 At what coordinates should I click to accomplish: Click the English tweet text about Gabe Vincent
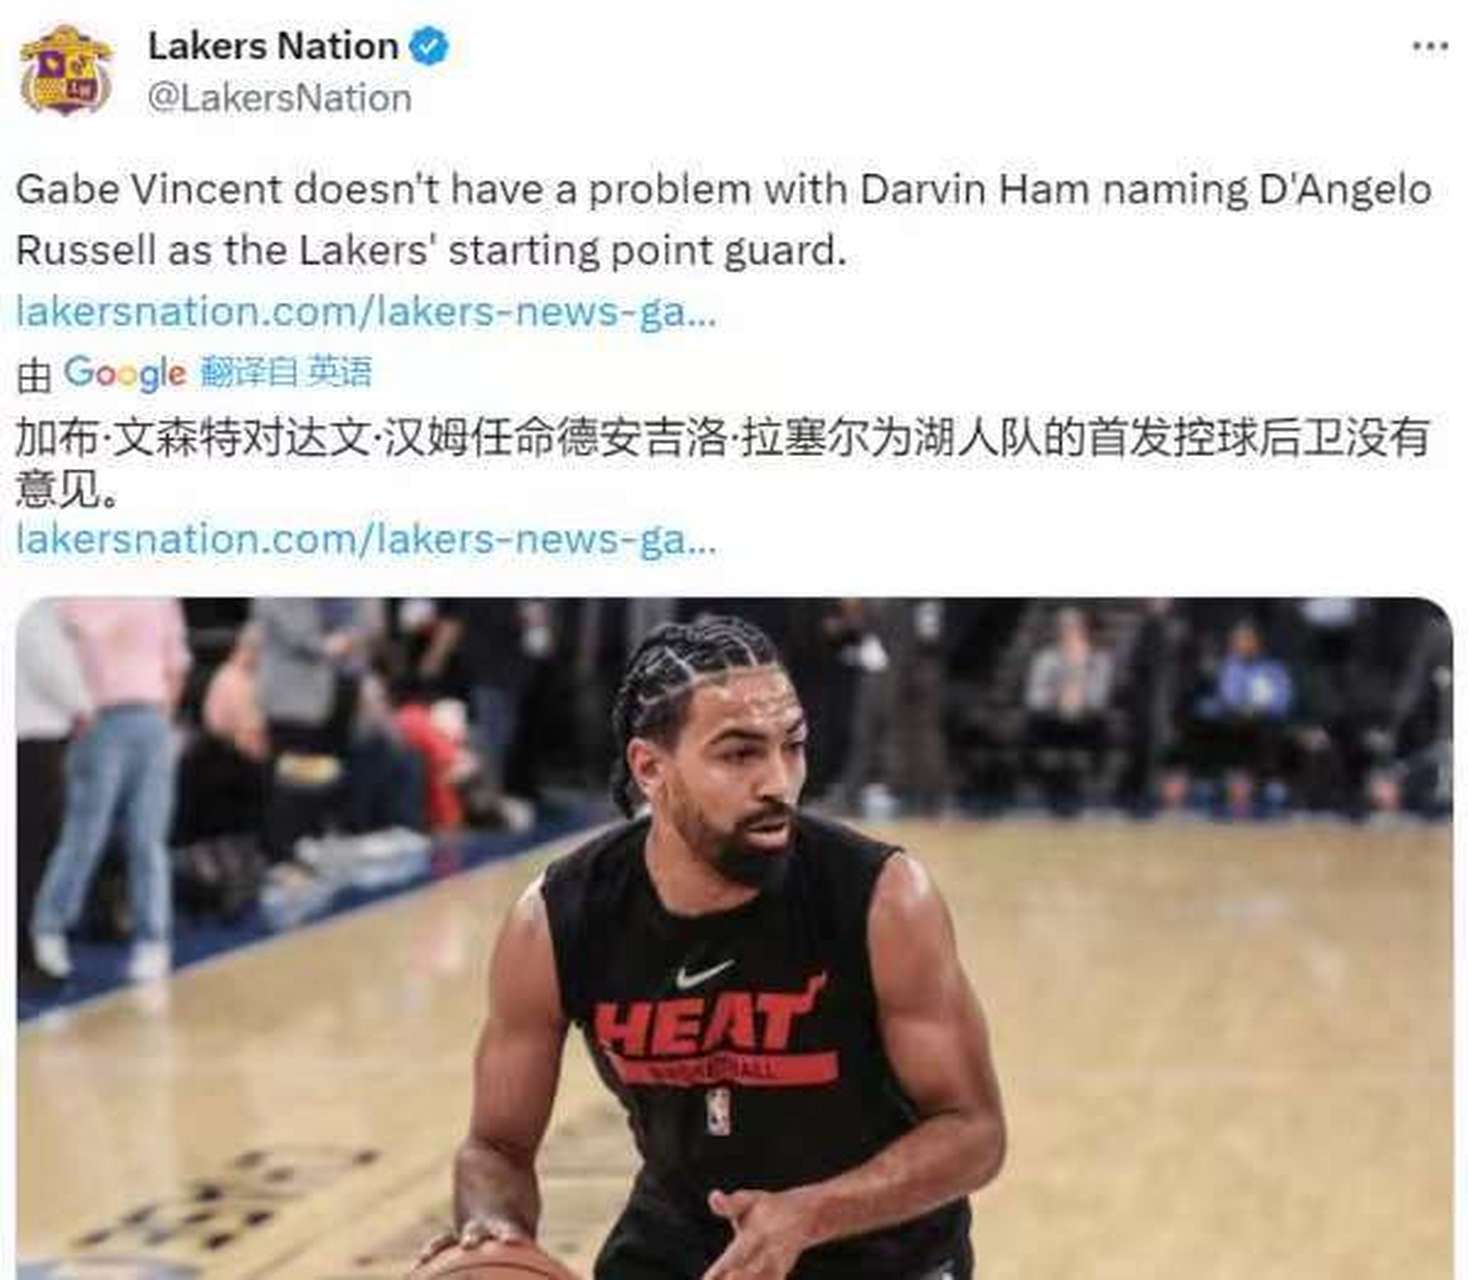(x=724, y=220)
